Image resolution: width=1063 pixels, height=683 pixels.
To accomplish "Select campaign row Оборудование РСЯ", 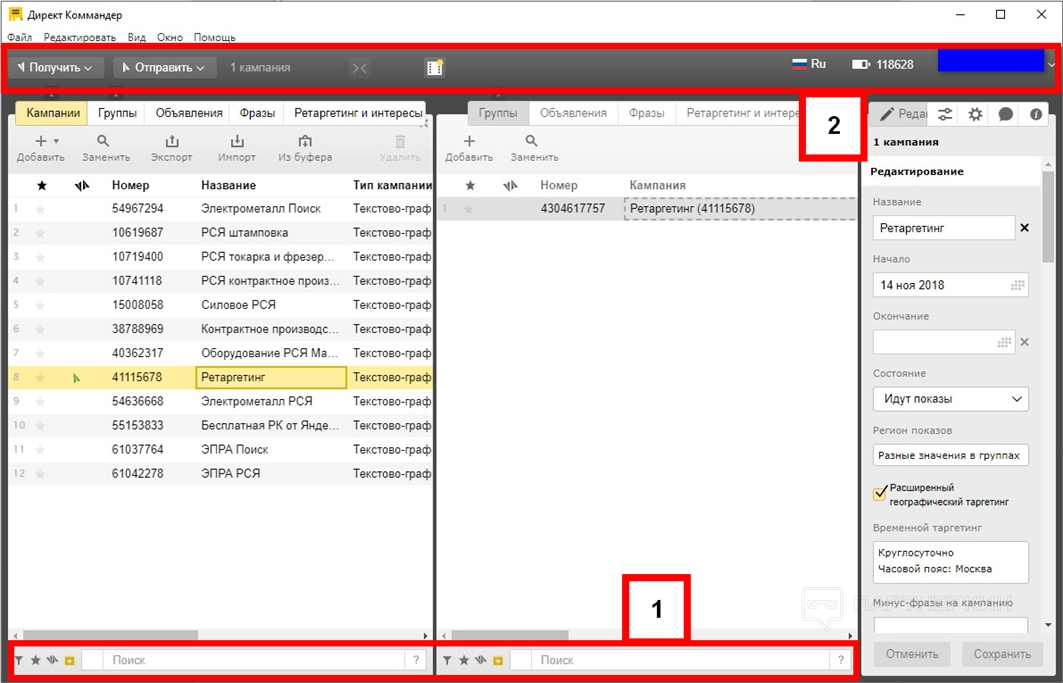I will point(220,353).
